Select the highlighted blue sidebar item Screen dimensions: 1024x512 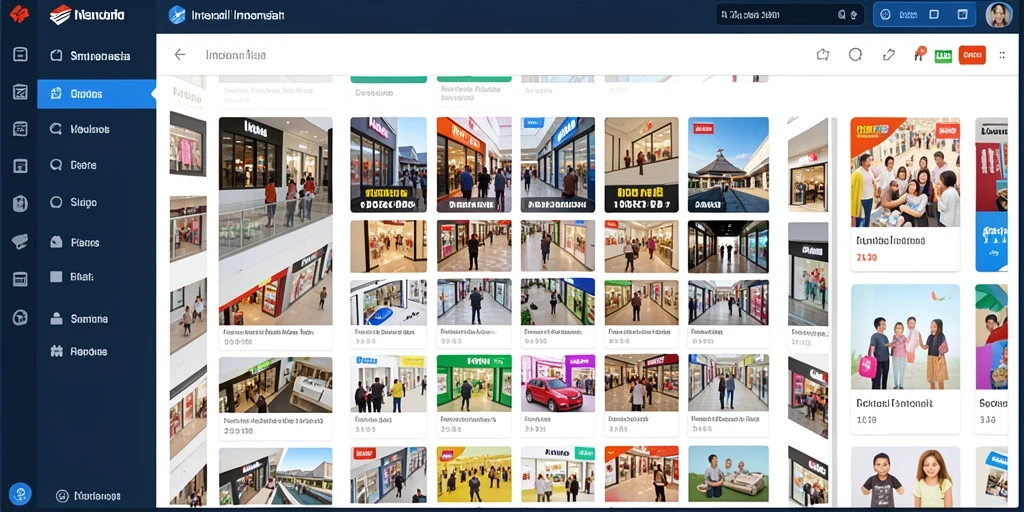[97, 94]
